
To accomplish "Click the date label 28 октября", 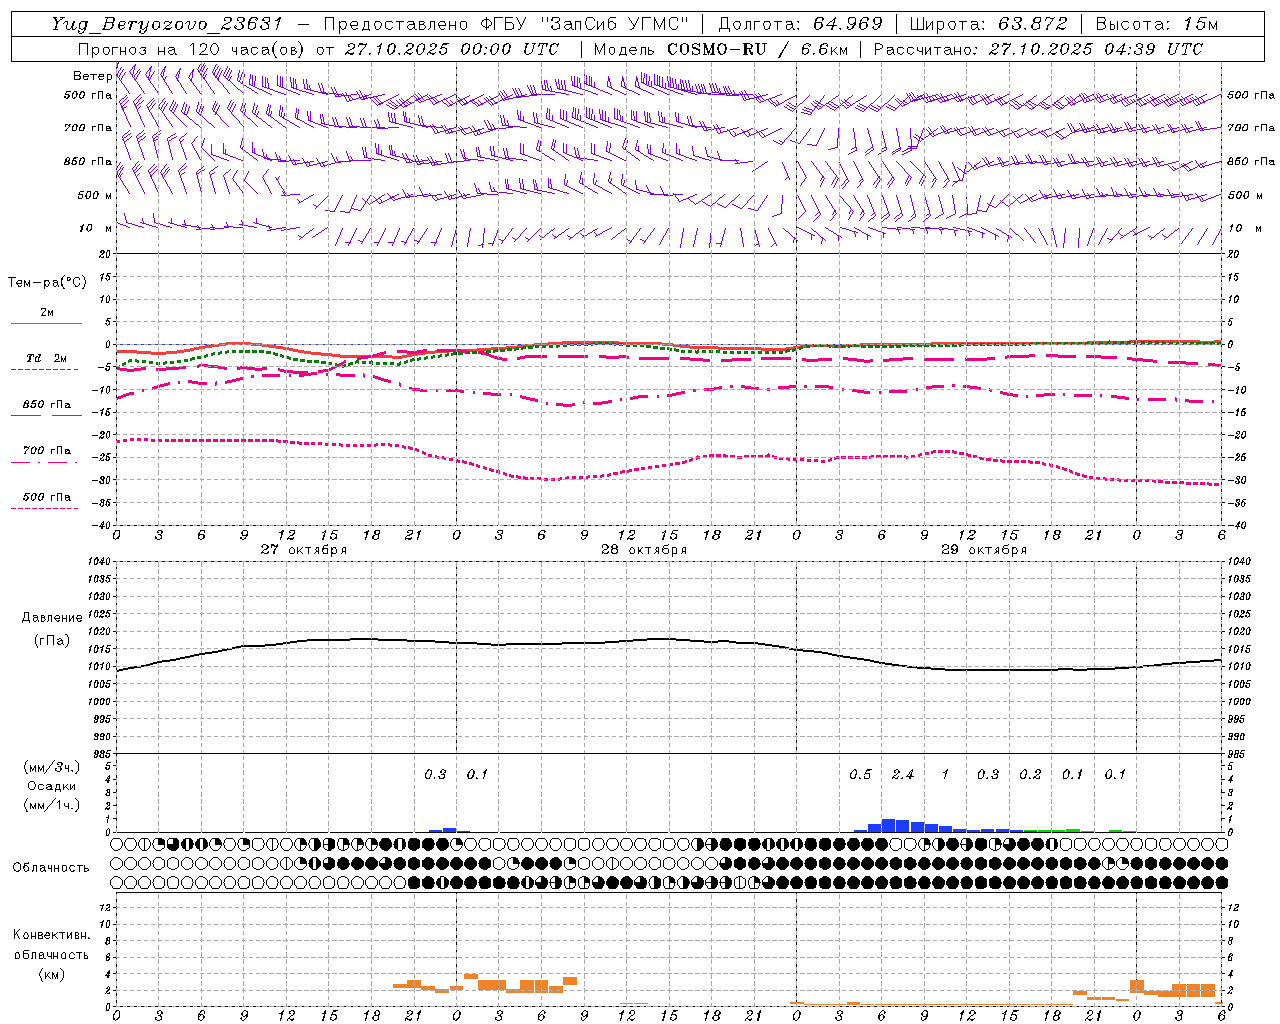I will click(644, 550).
